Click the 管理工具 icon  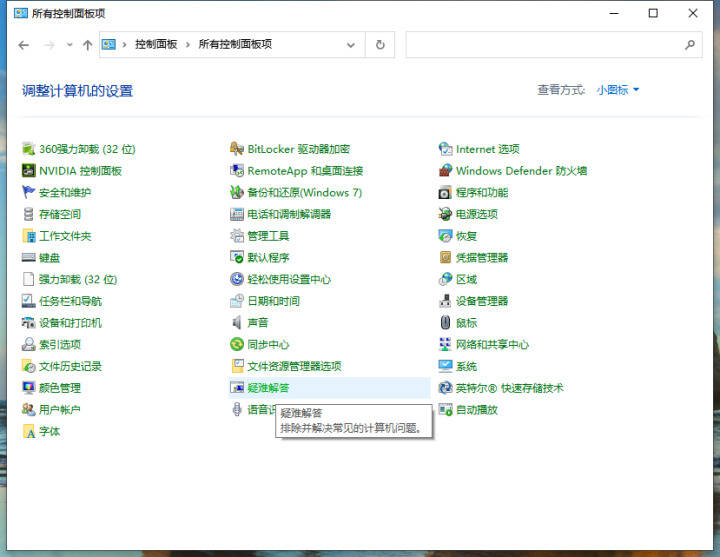[x=236, y=236]
